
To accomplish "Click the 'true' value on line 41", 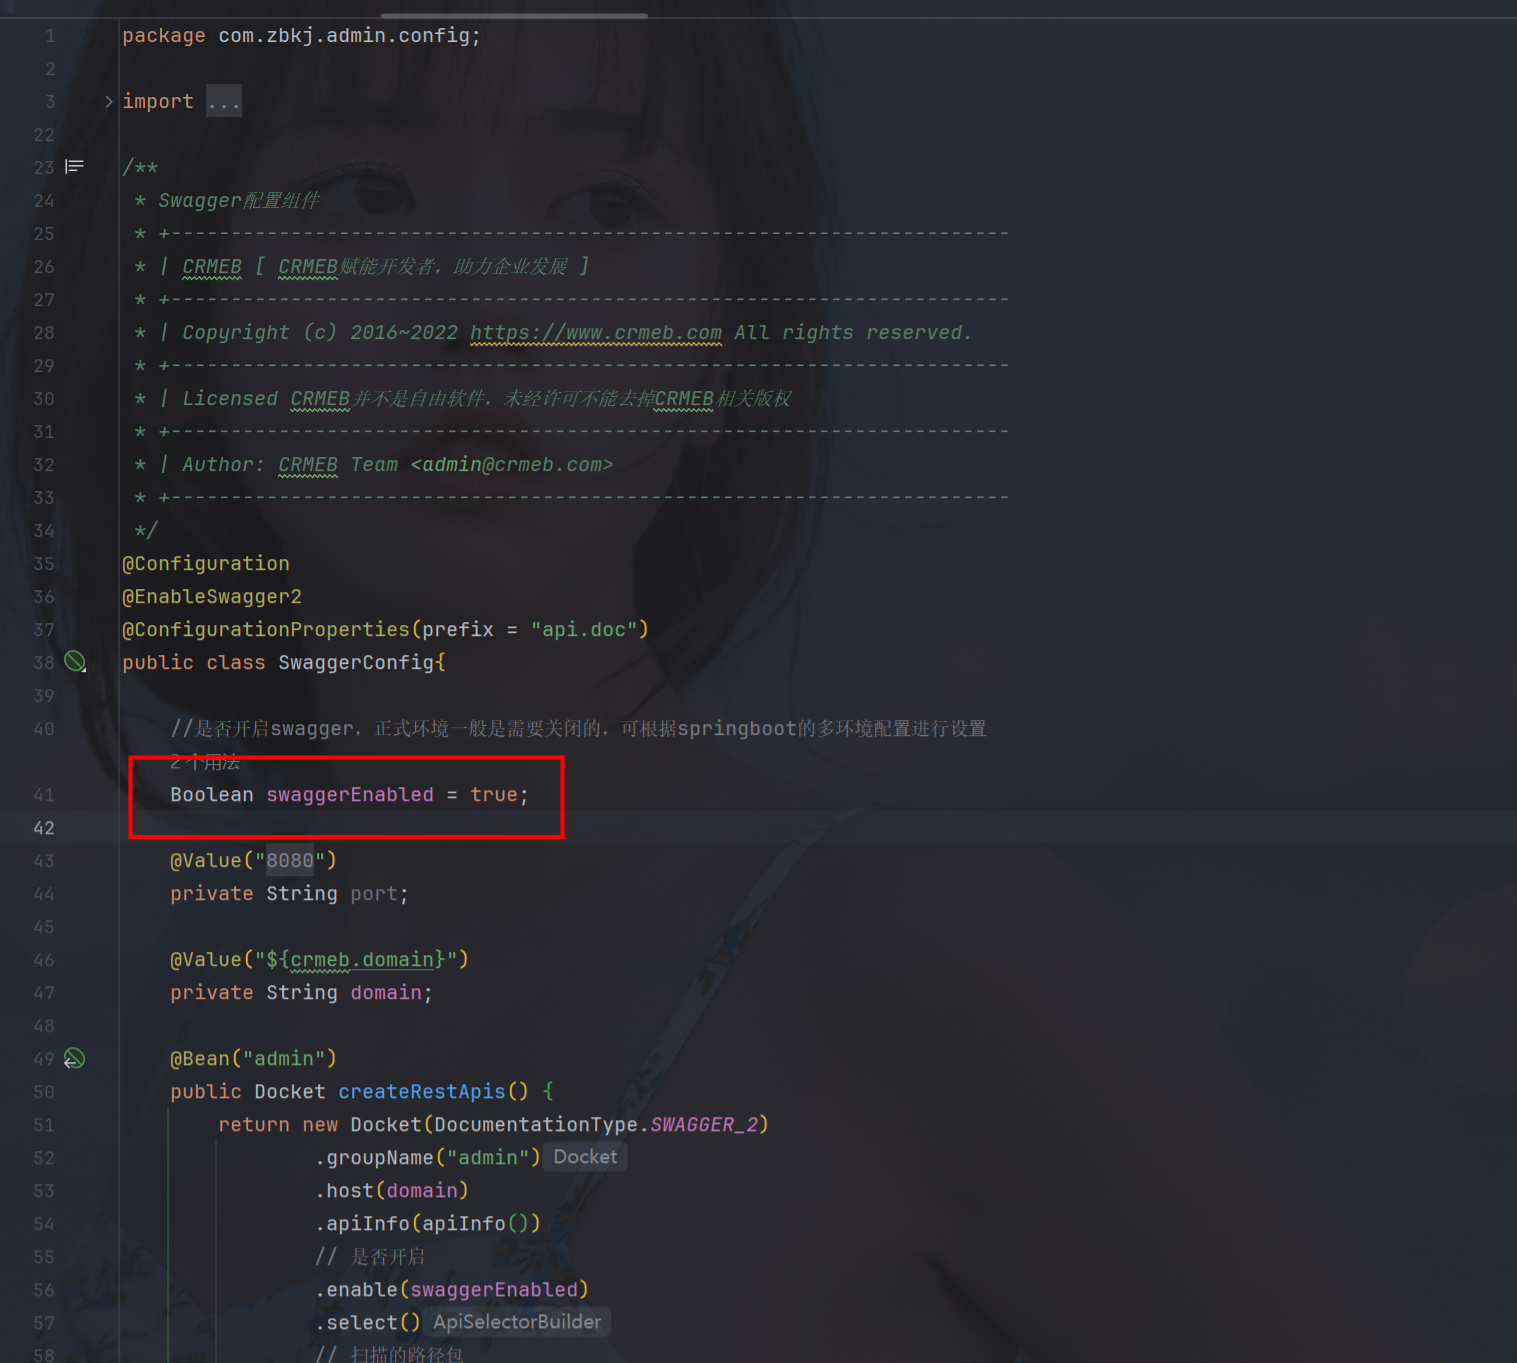I will (x=494, y=794).
